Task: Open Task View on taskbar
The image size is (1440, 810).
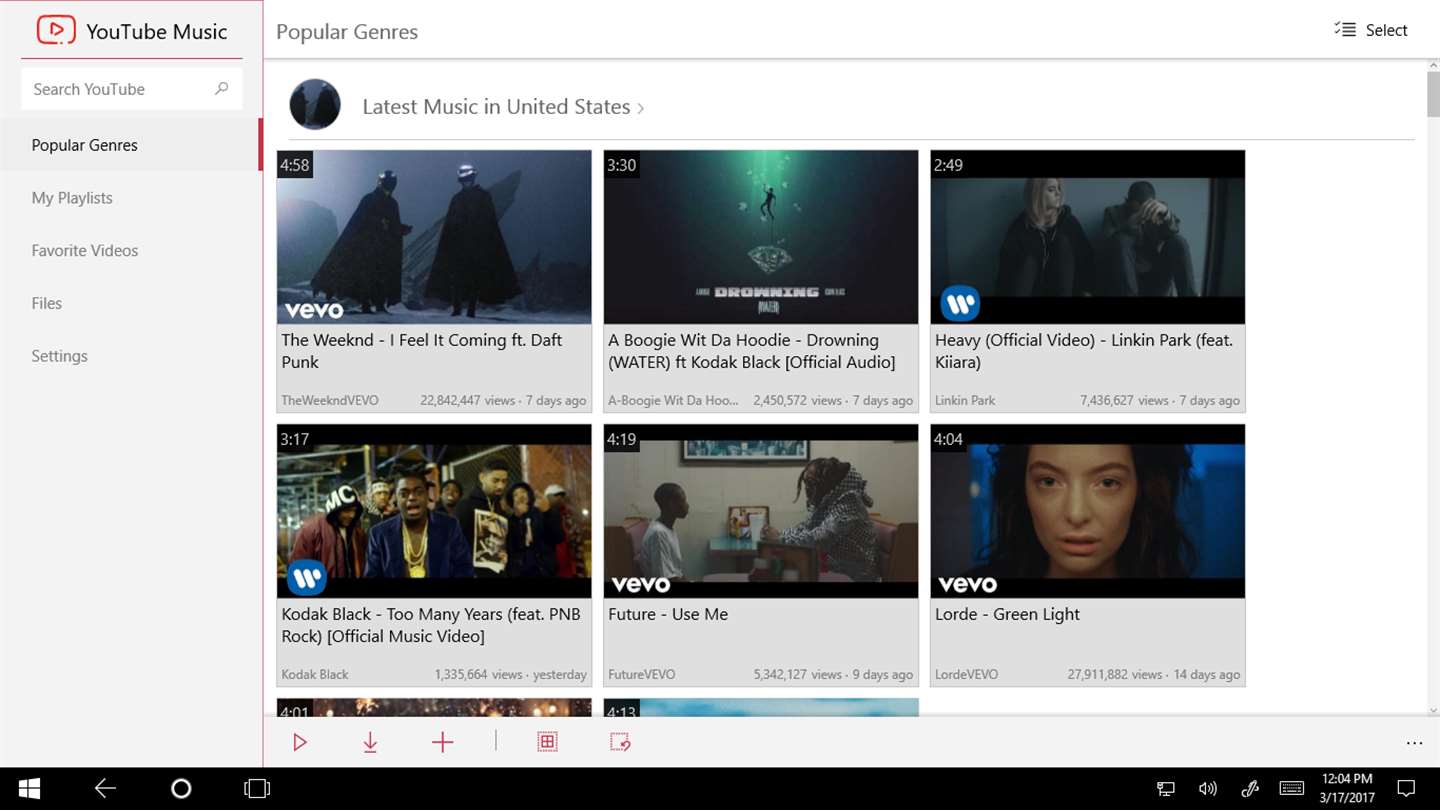Action: pyautogui.click(x=257, y=789)
